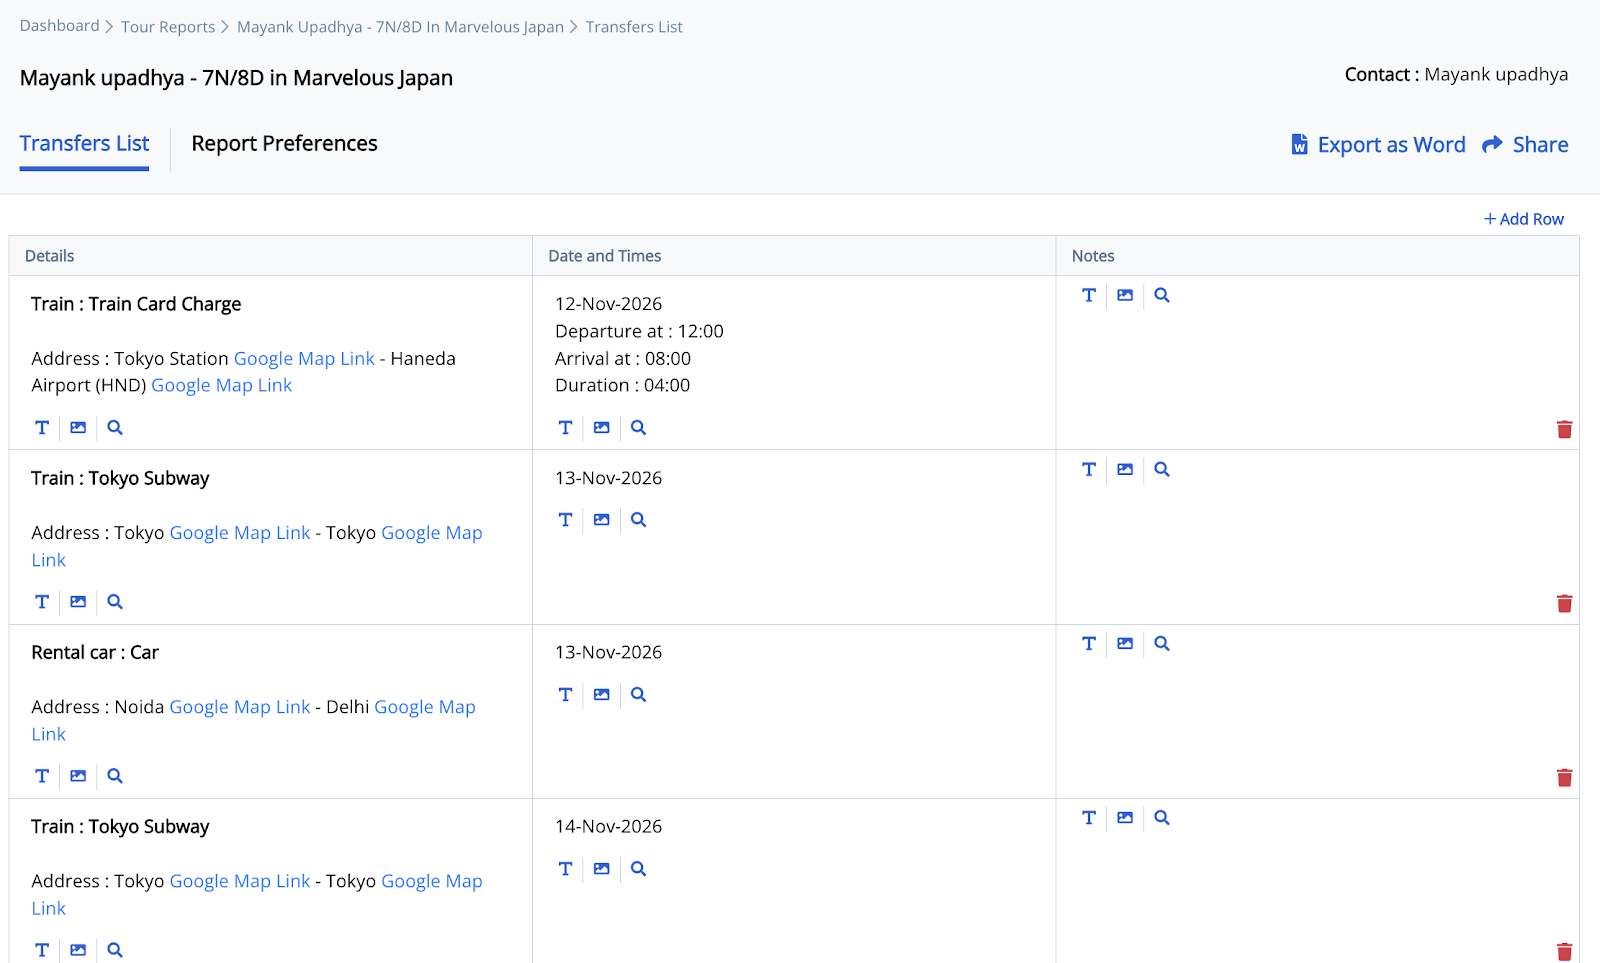Search icon under 14-Nov-2026 date
Screen dimensions: 1600x963
click(639, 869)
